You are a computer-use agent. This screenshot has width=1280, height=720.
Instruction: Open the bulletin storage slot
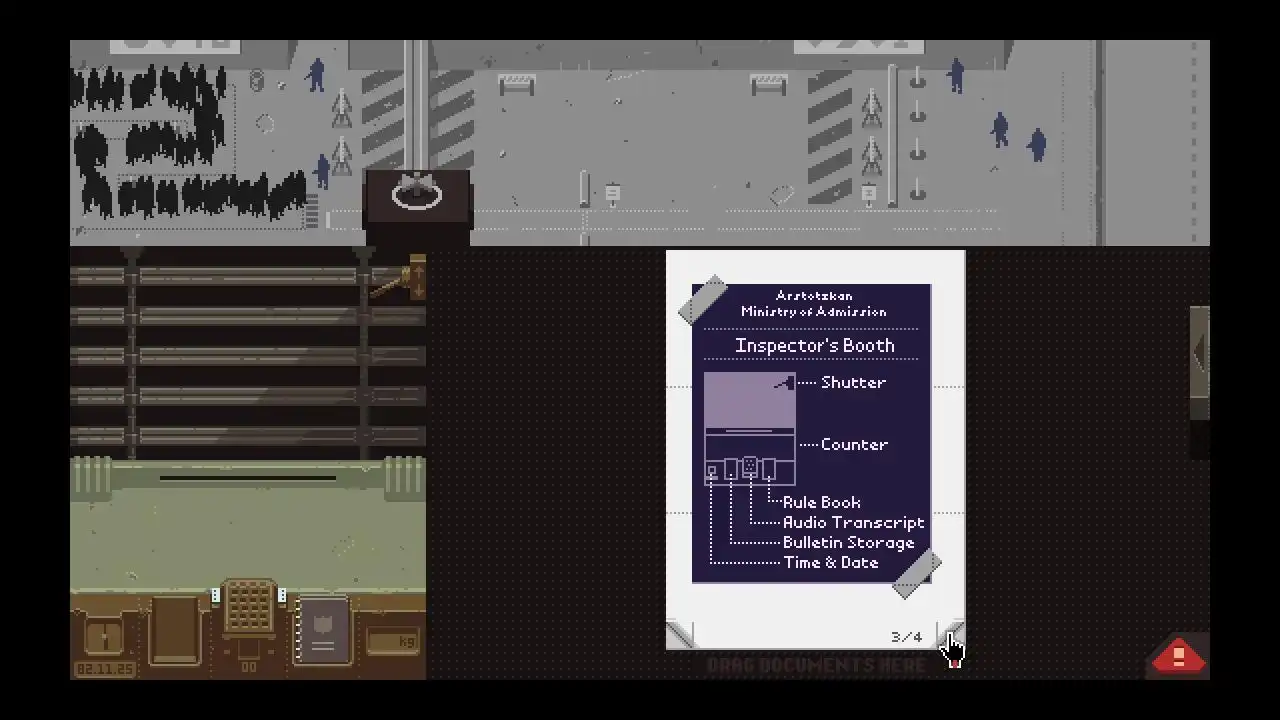click(174, 630)
